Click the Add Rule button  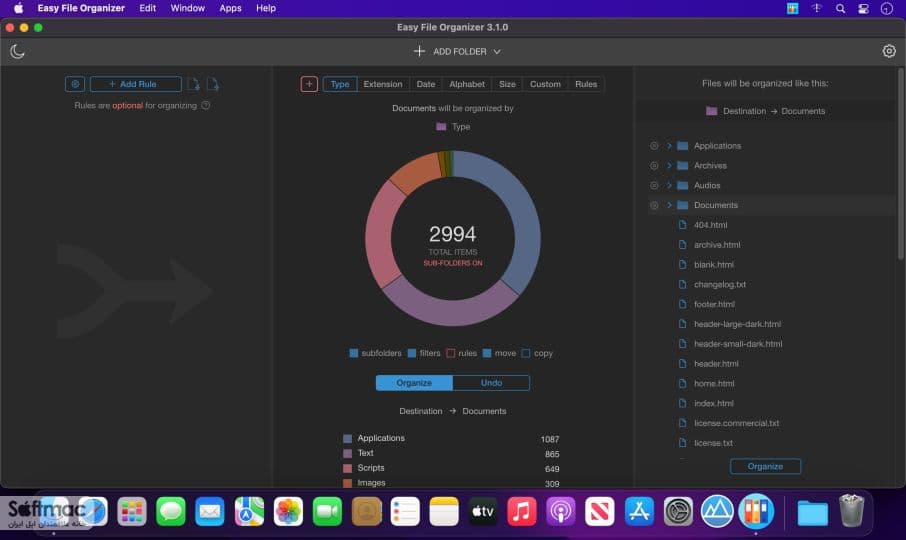tap(136, 84)
